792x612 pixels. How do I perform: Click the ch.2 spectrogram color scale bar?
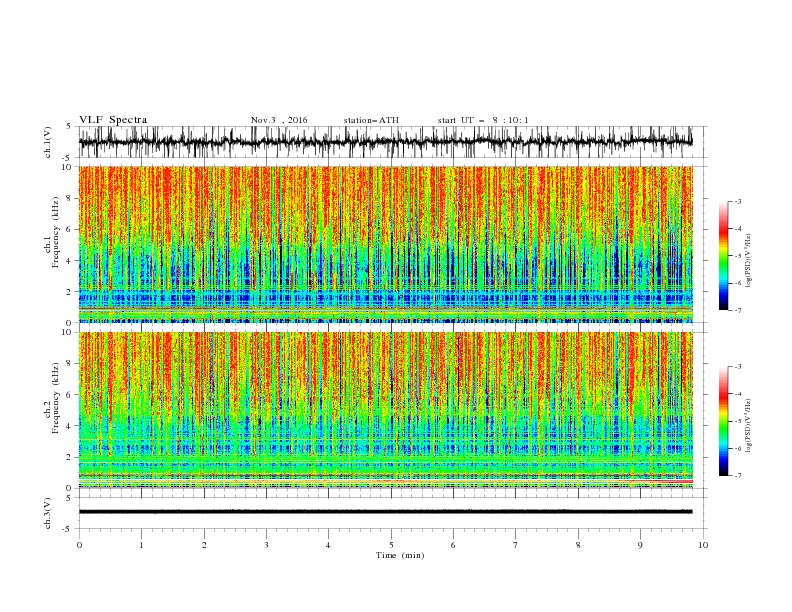tap(723, 421)
